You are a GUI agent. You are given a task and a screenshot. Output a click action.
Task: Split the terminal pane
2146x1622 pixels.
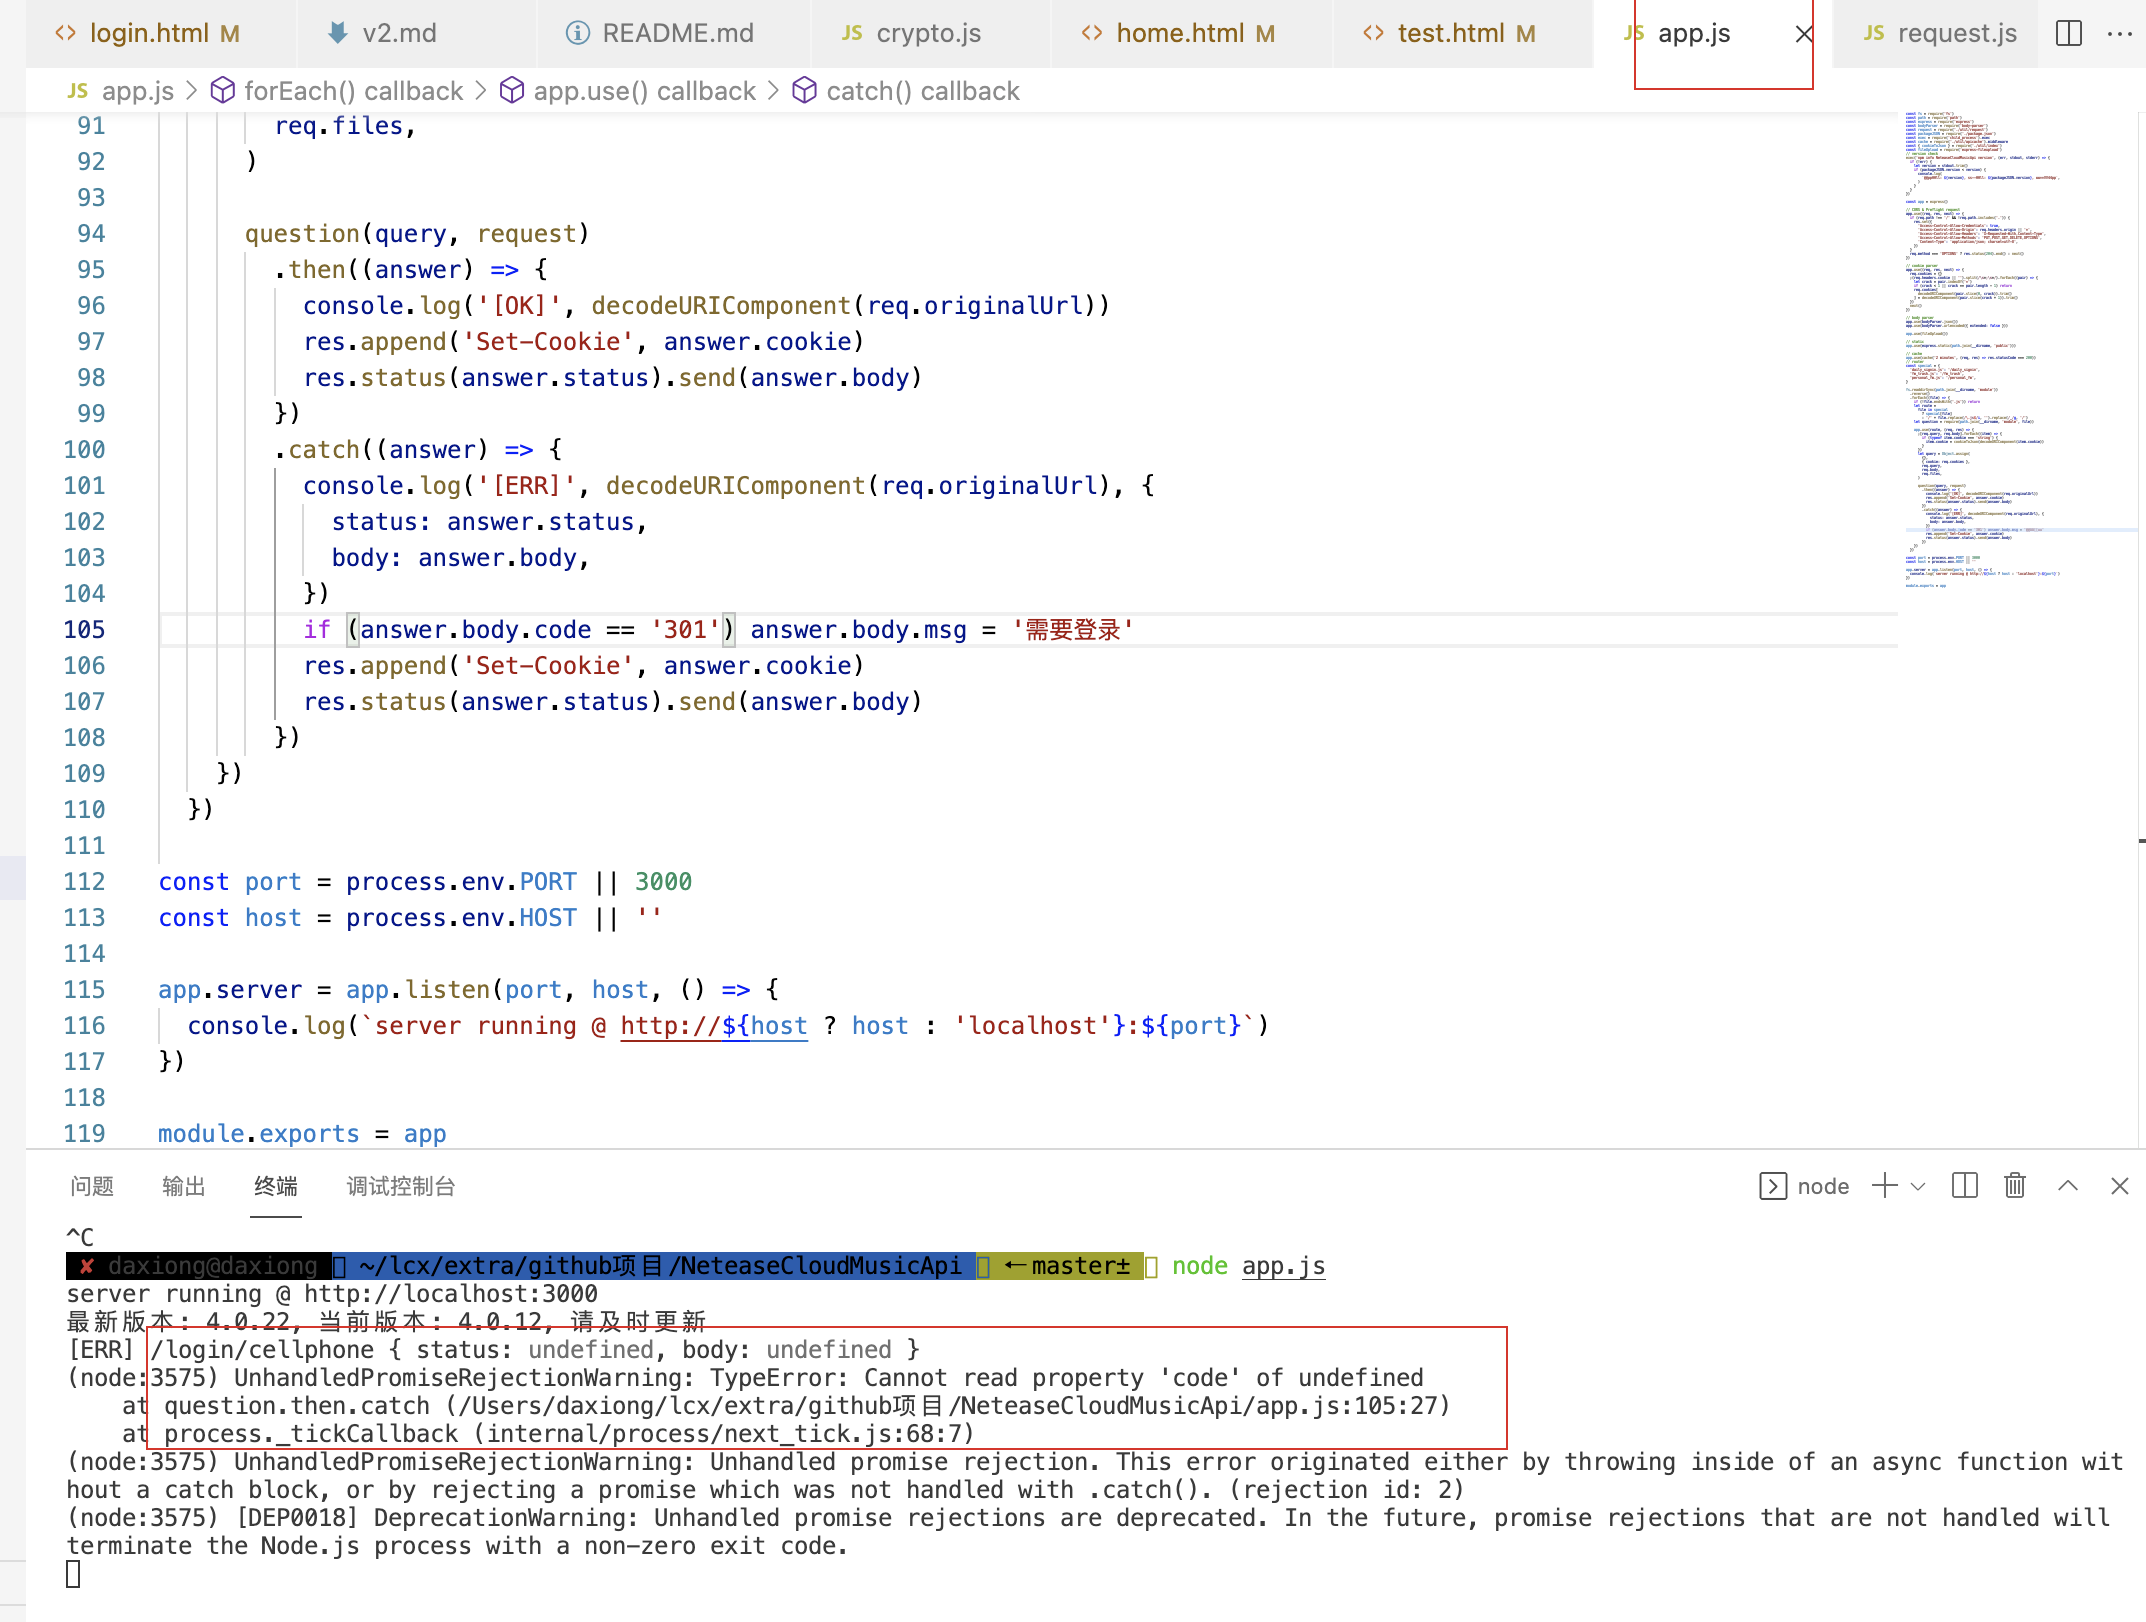1963,1186
